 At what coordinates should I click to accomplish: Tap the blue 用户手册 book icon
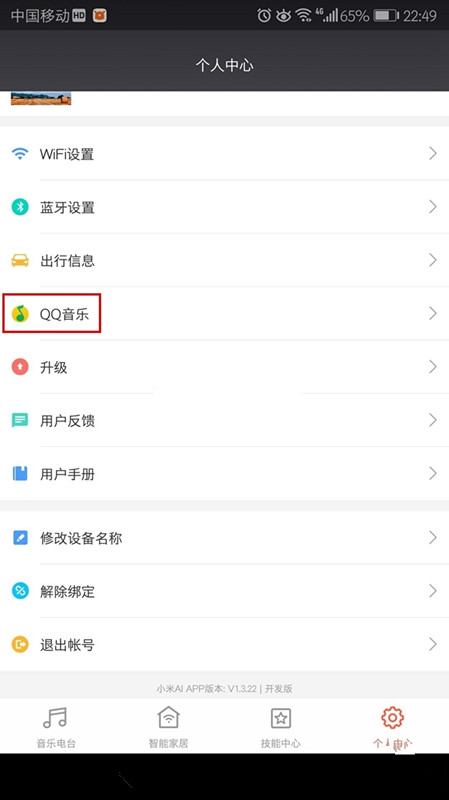tap(20, 474)
